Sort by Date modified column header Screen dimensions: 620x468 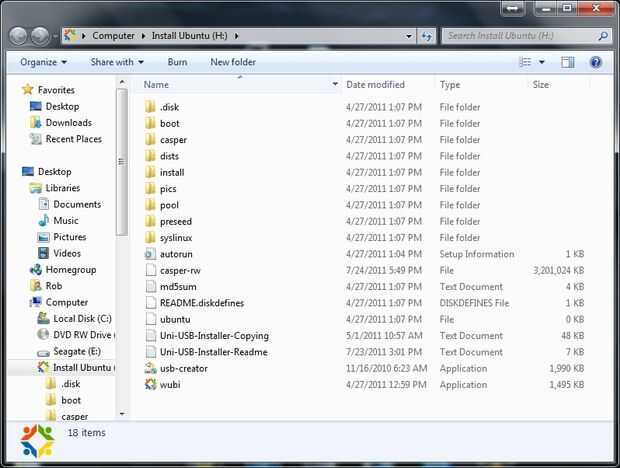375,85
